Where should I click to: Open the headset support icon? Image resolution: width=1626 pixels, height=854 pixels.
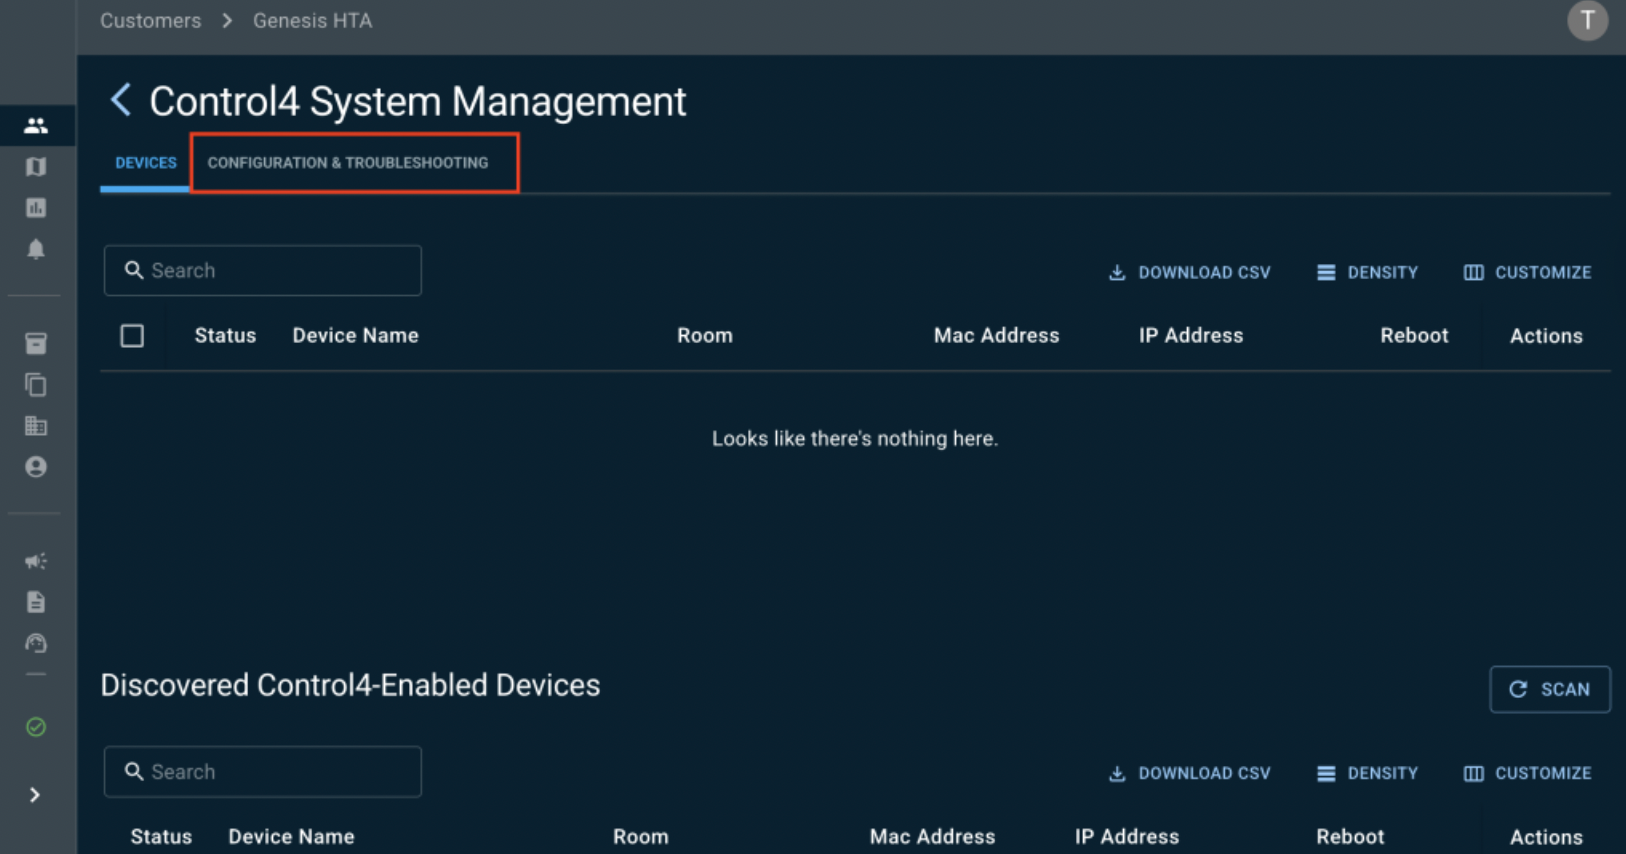coord(36,643)
